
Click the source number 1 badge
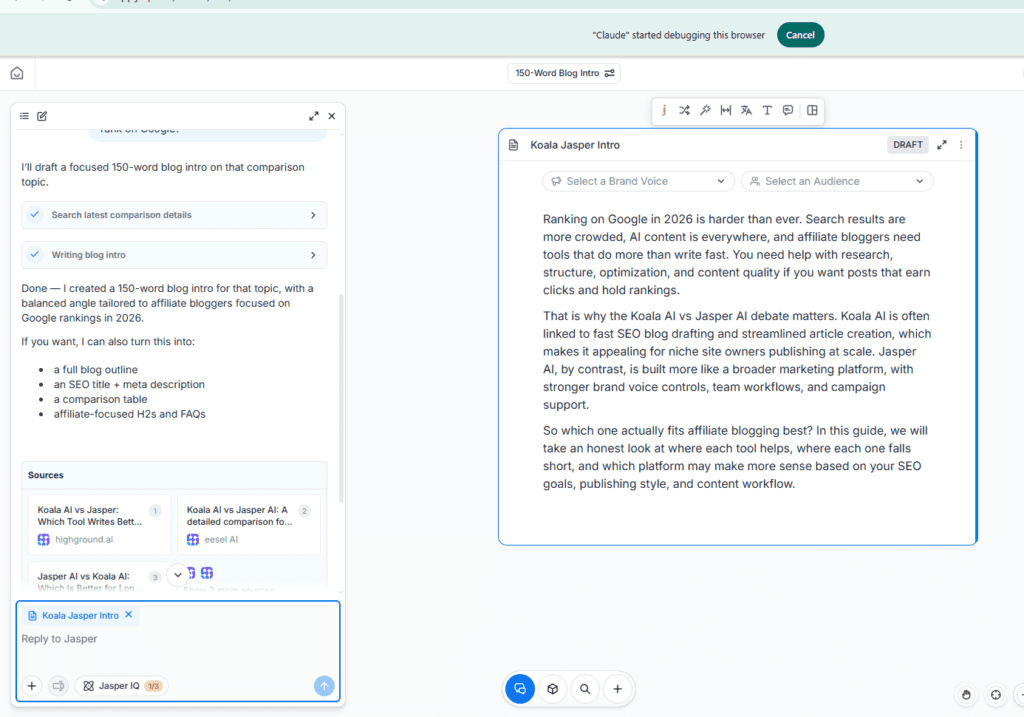(x=155, y=511)
